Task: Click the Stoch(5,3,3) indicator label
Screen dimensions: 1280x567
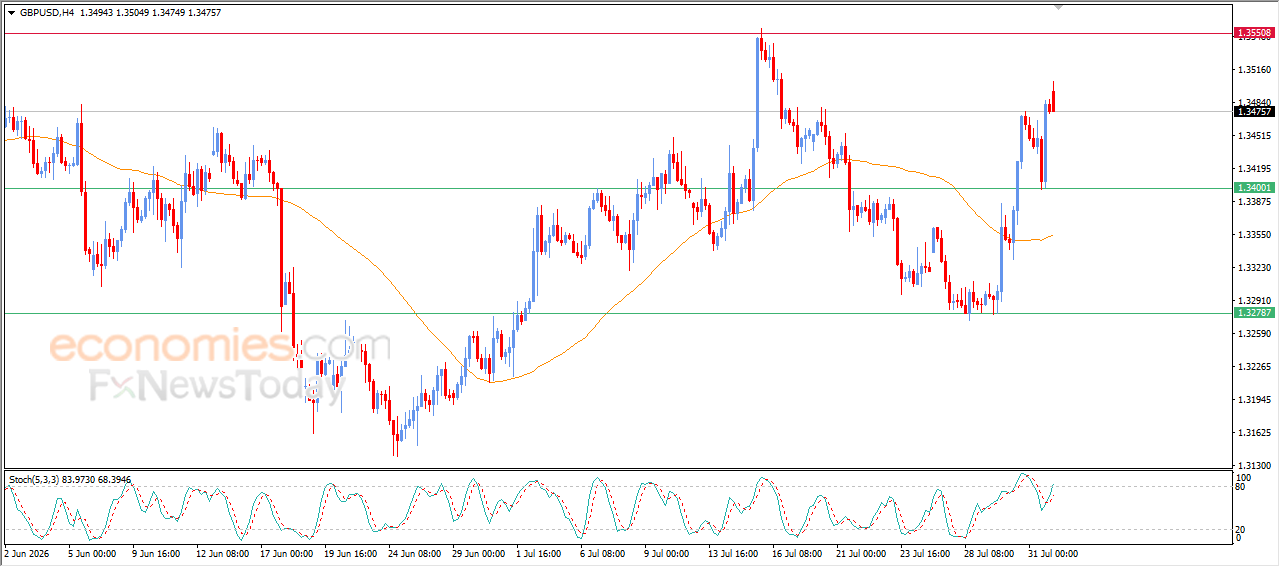Action: point(34,480)
